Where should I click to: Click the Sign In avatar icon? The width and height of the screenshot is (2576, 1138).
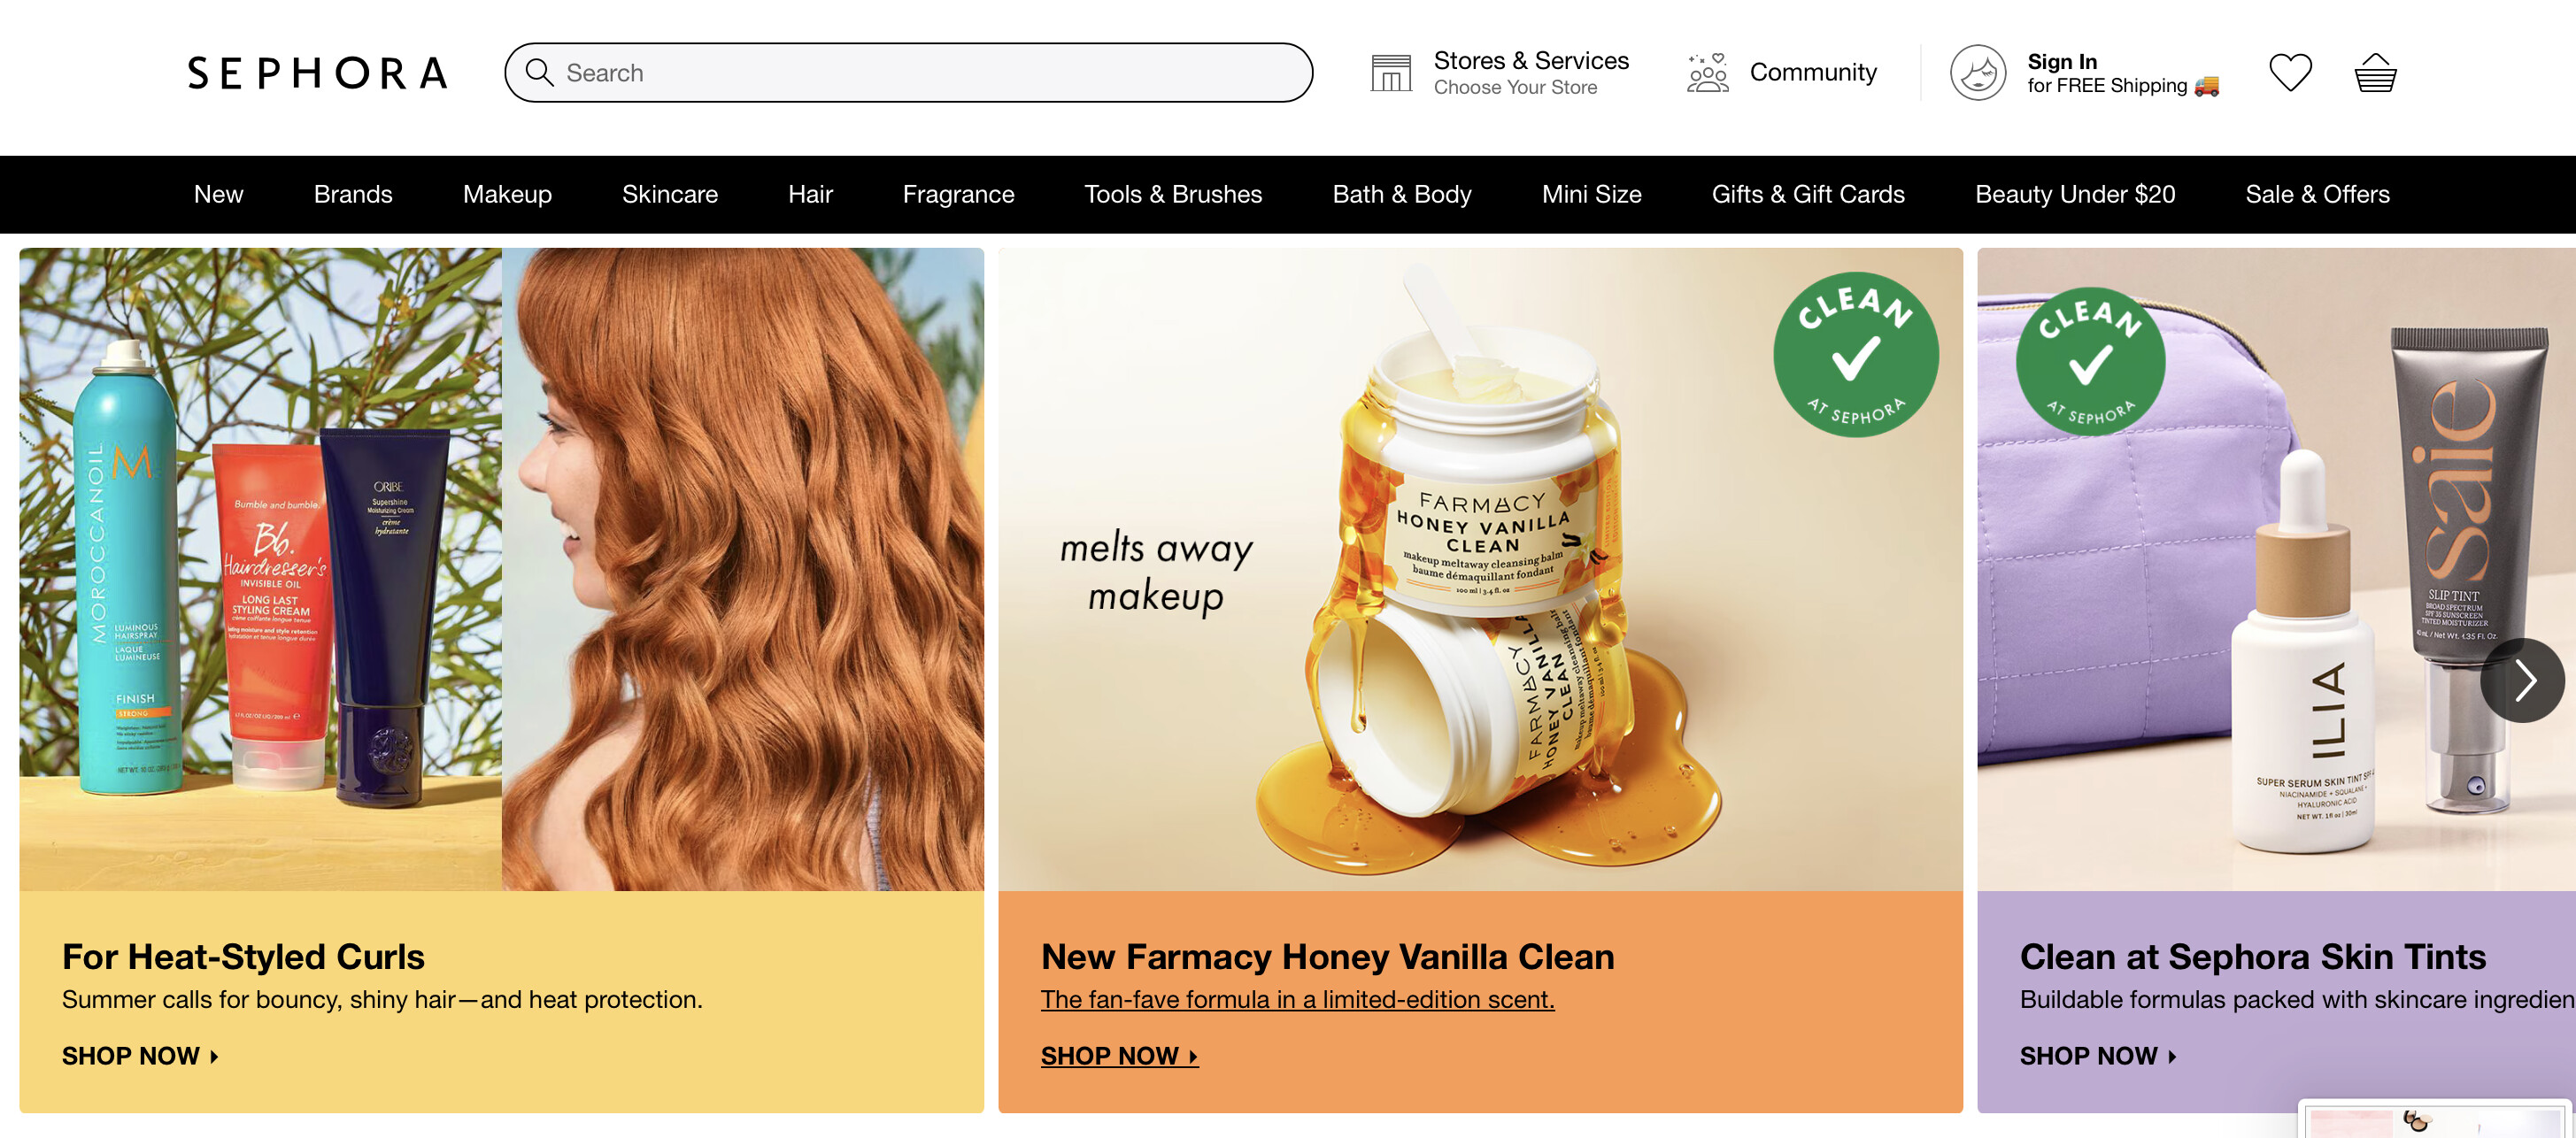point(1978,73)
